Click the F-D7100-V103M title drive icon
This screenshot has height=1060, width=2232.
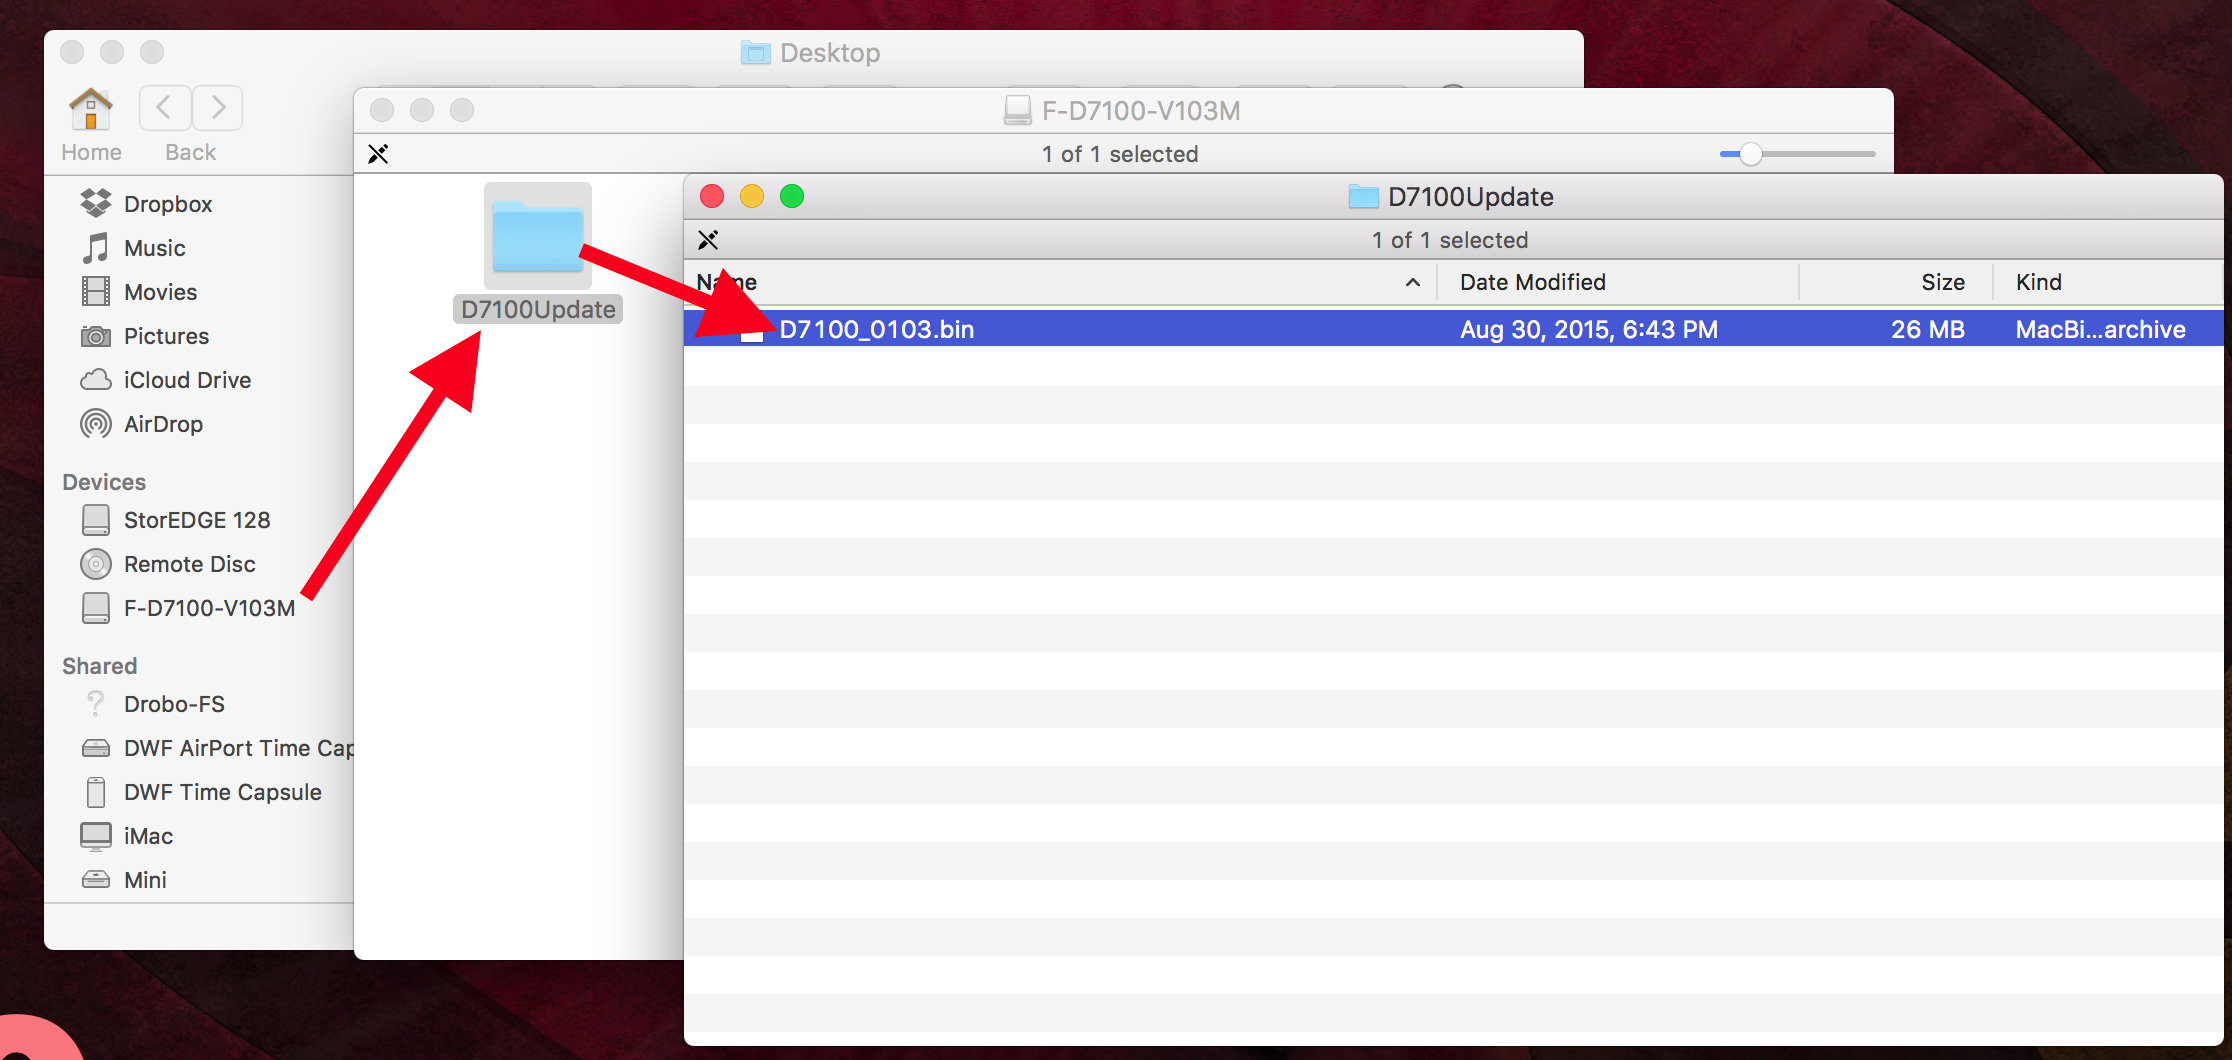coord(1017,110)
